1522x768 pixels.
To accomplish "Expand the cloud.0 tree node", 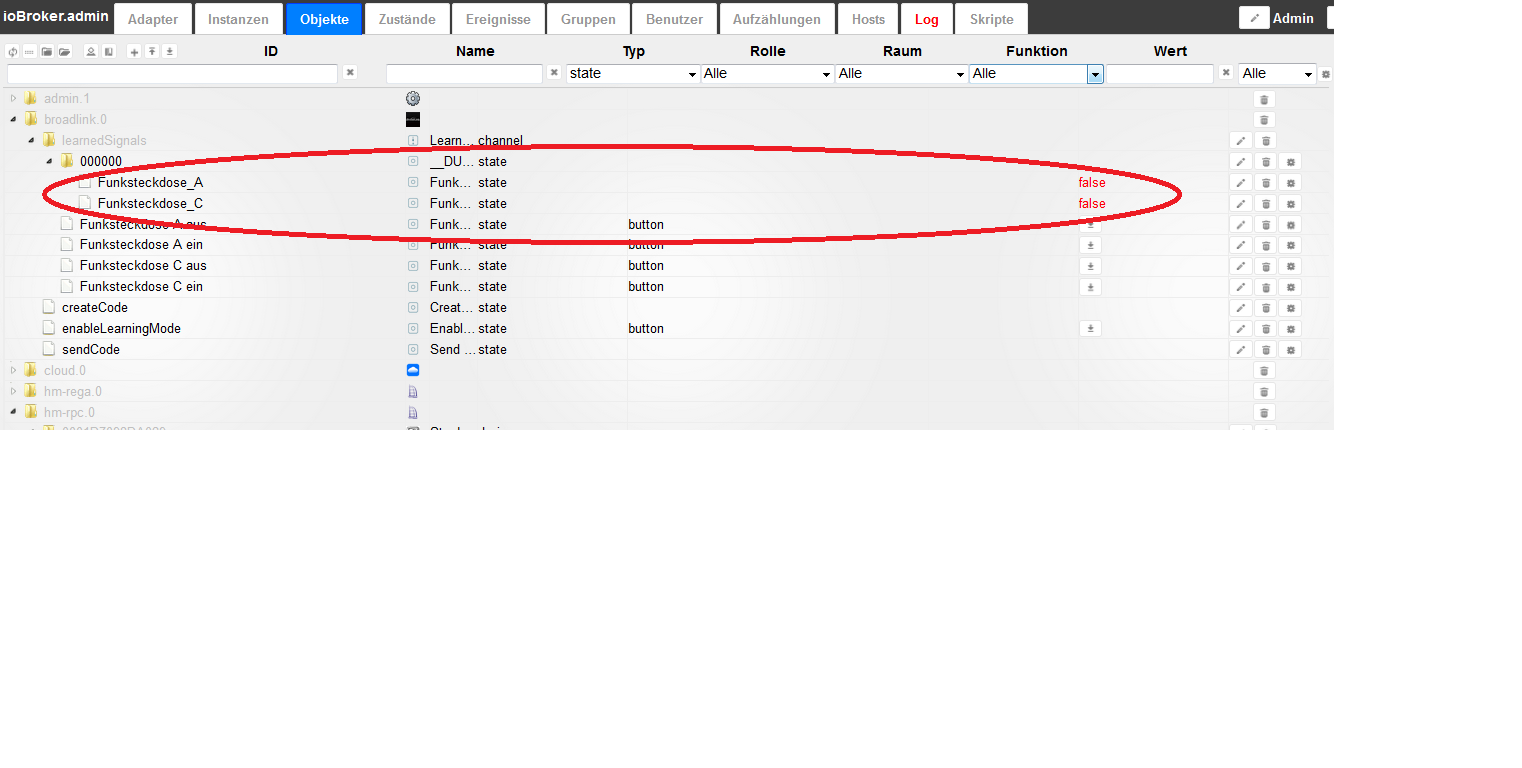I will [13, 371].
